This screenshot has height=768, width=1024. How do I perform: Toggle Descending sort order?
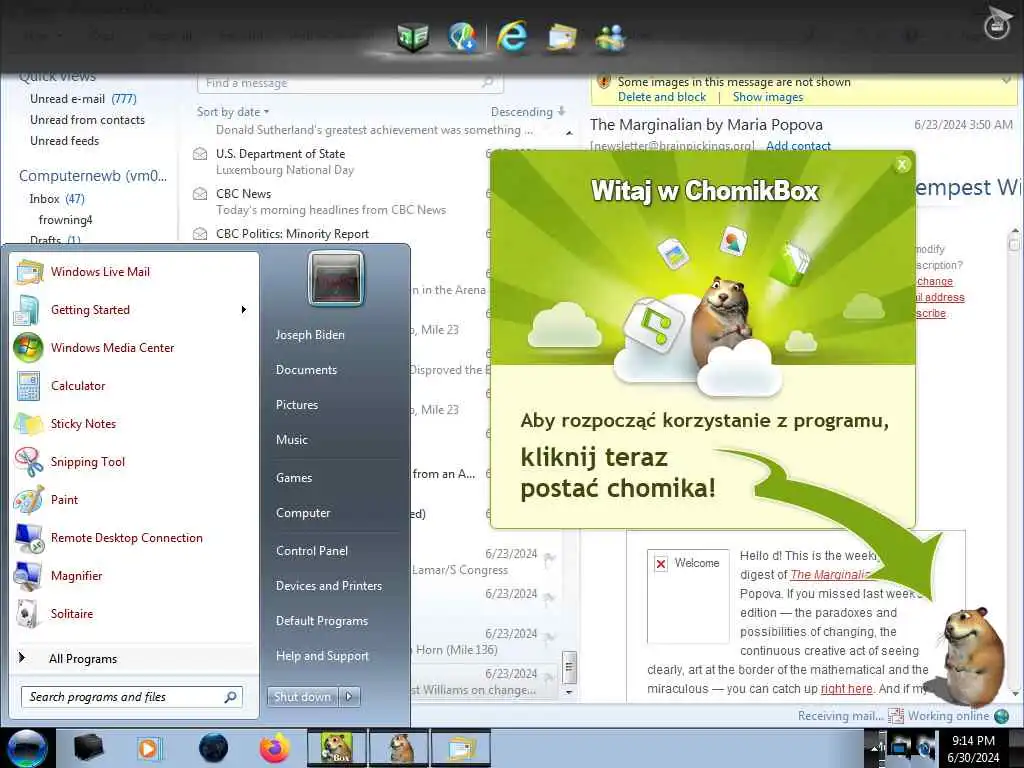click(528, 112)
